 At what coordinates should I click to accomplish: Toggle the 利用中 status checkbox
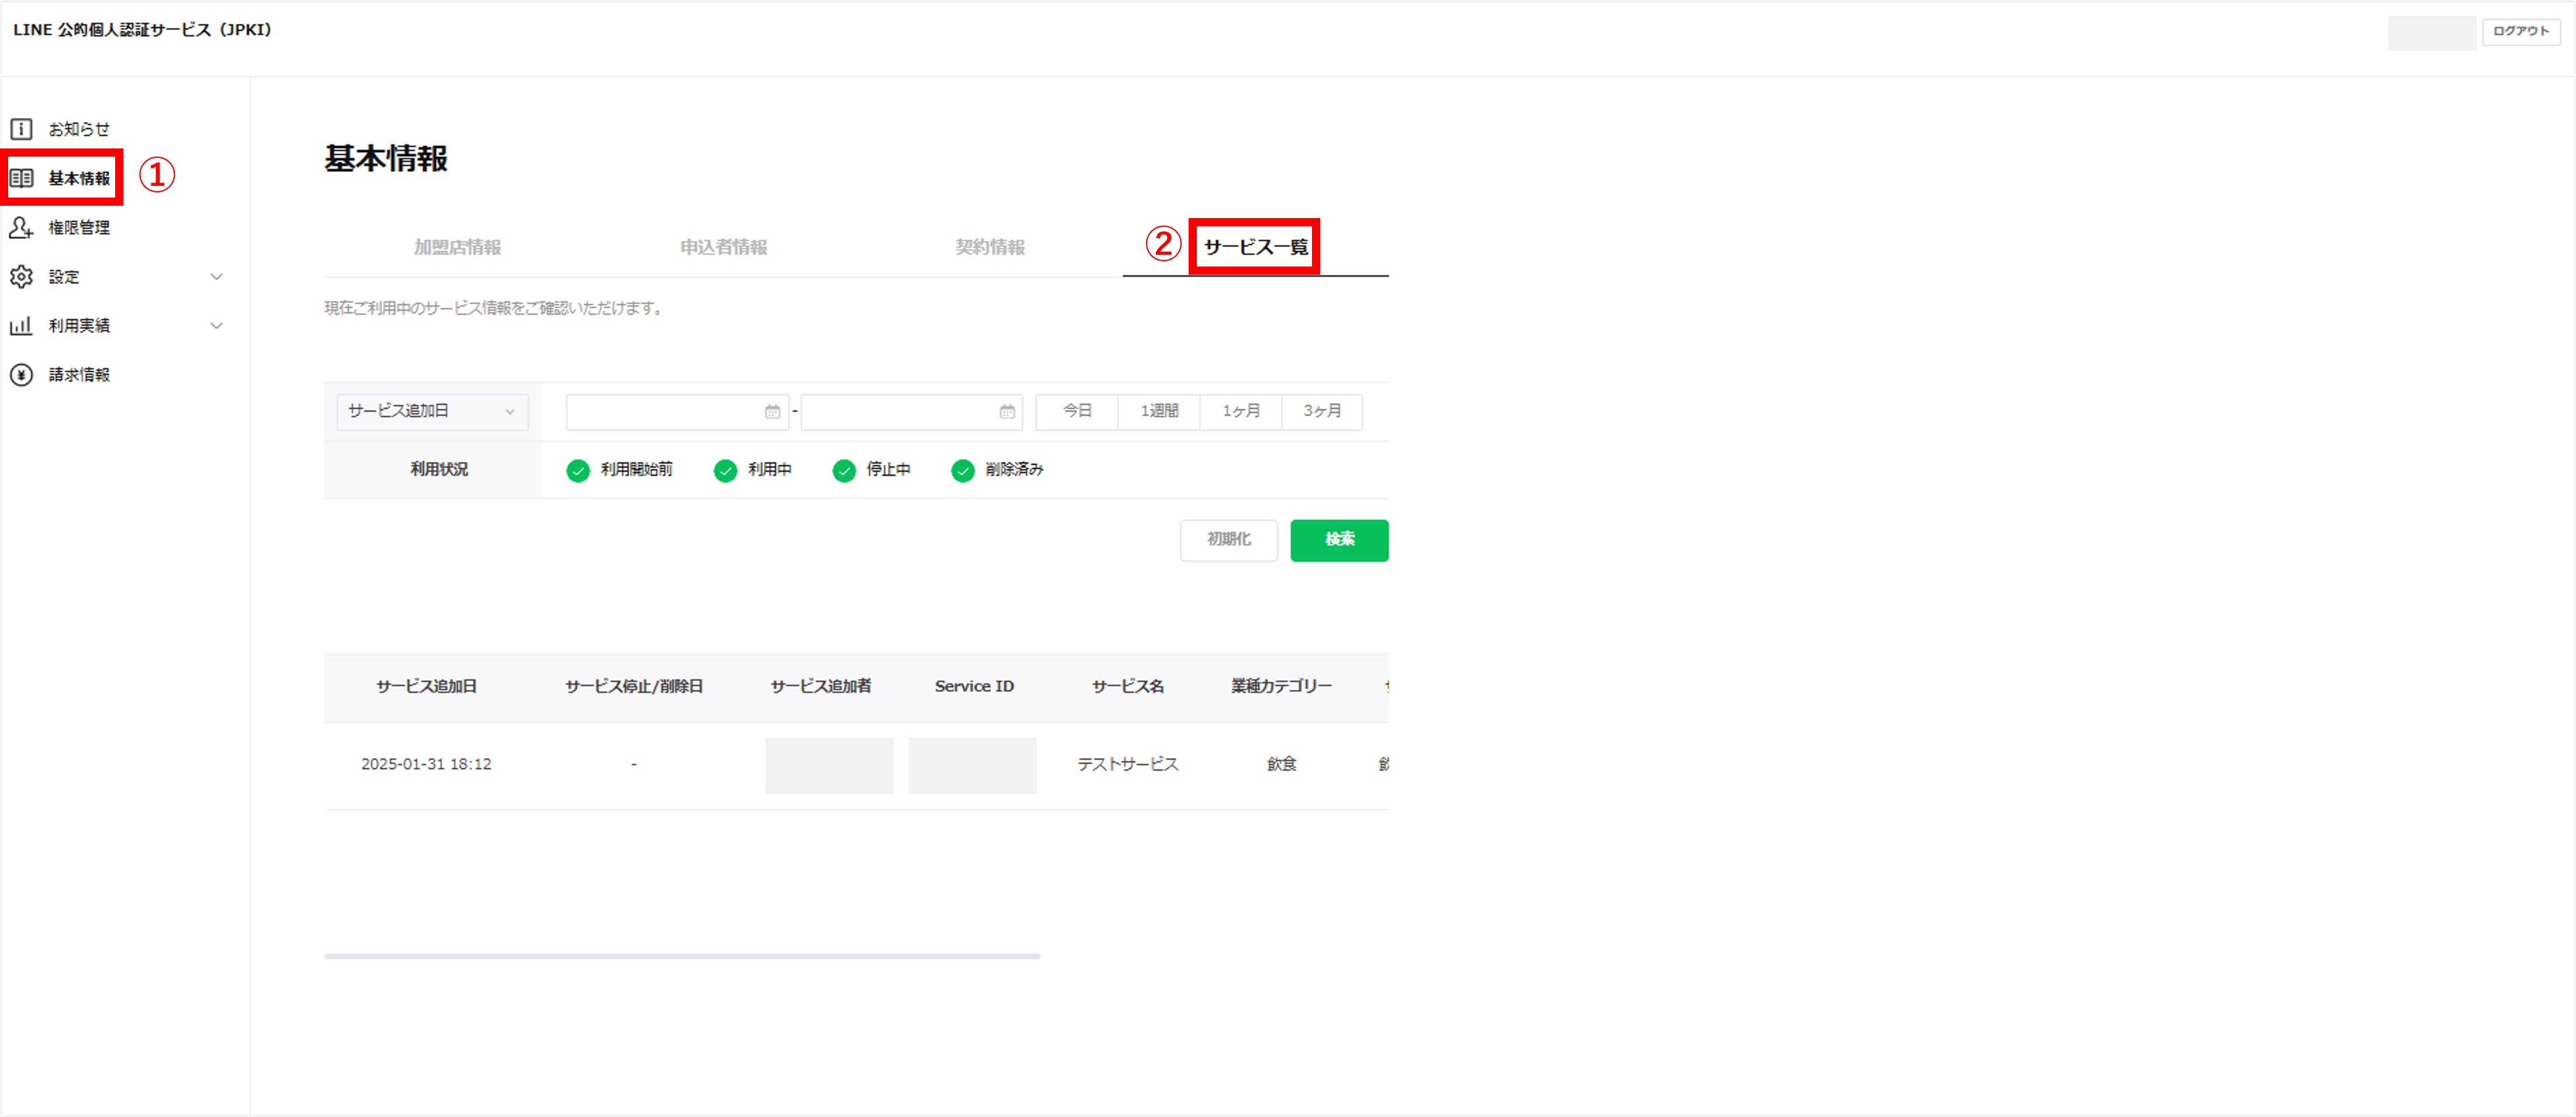click(x=725, y=470)
